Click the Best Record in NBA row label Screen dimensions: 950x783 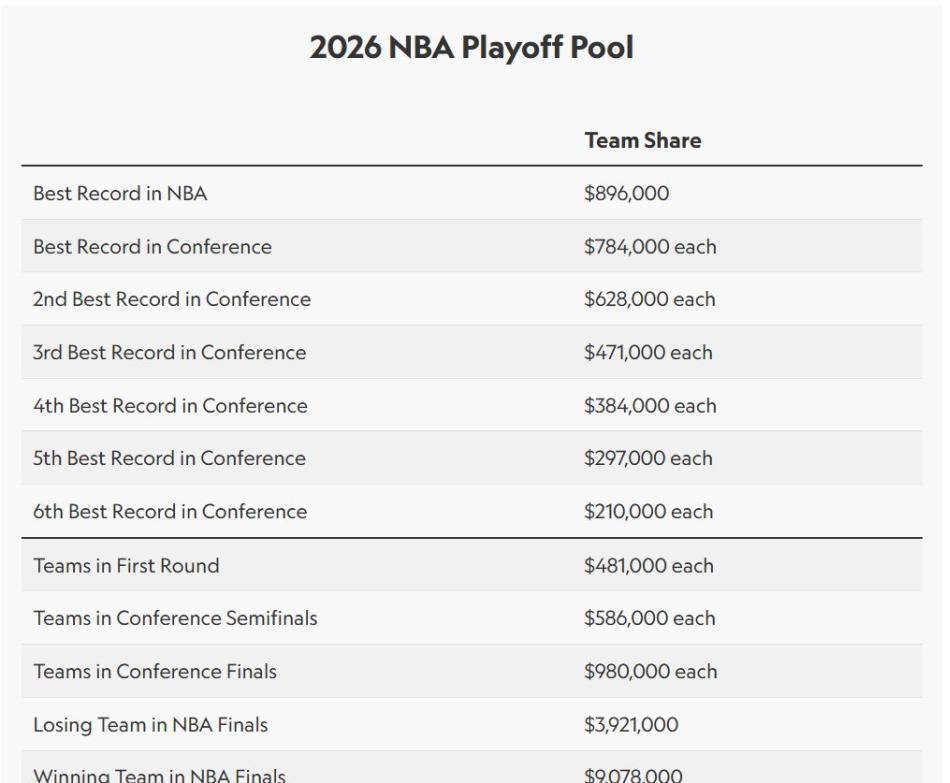pyautogui.click(x=120, y=193)
